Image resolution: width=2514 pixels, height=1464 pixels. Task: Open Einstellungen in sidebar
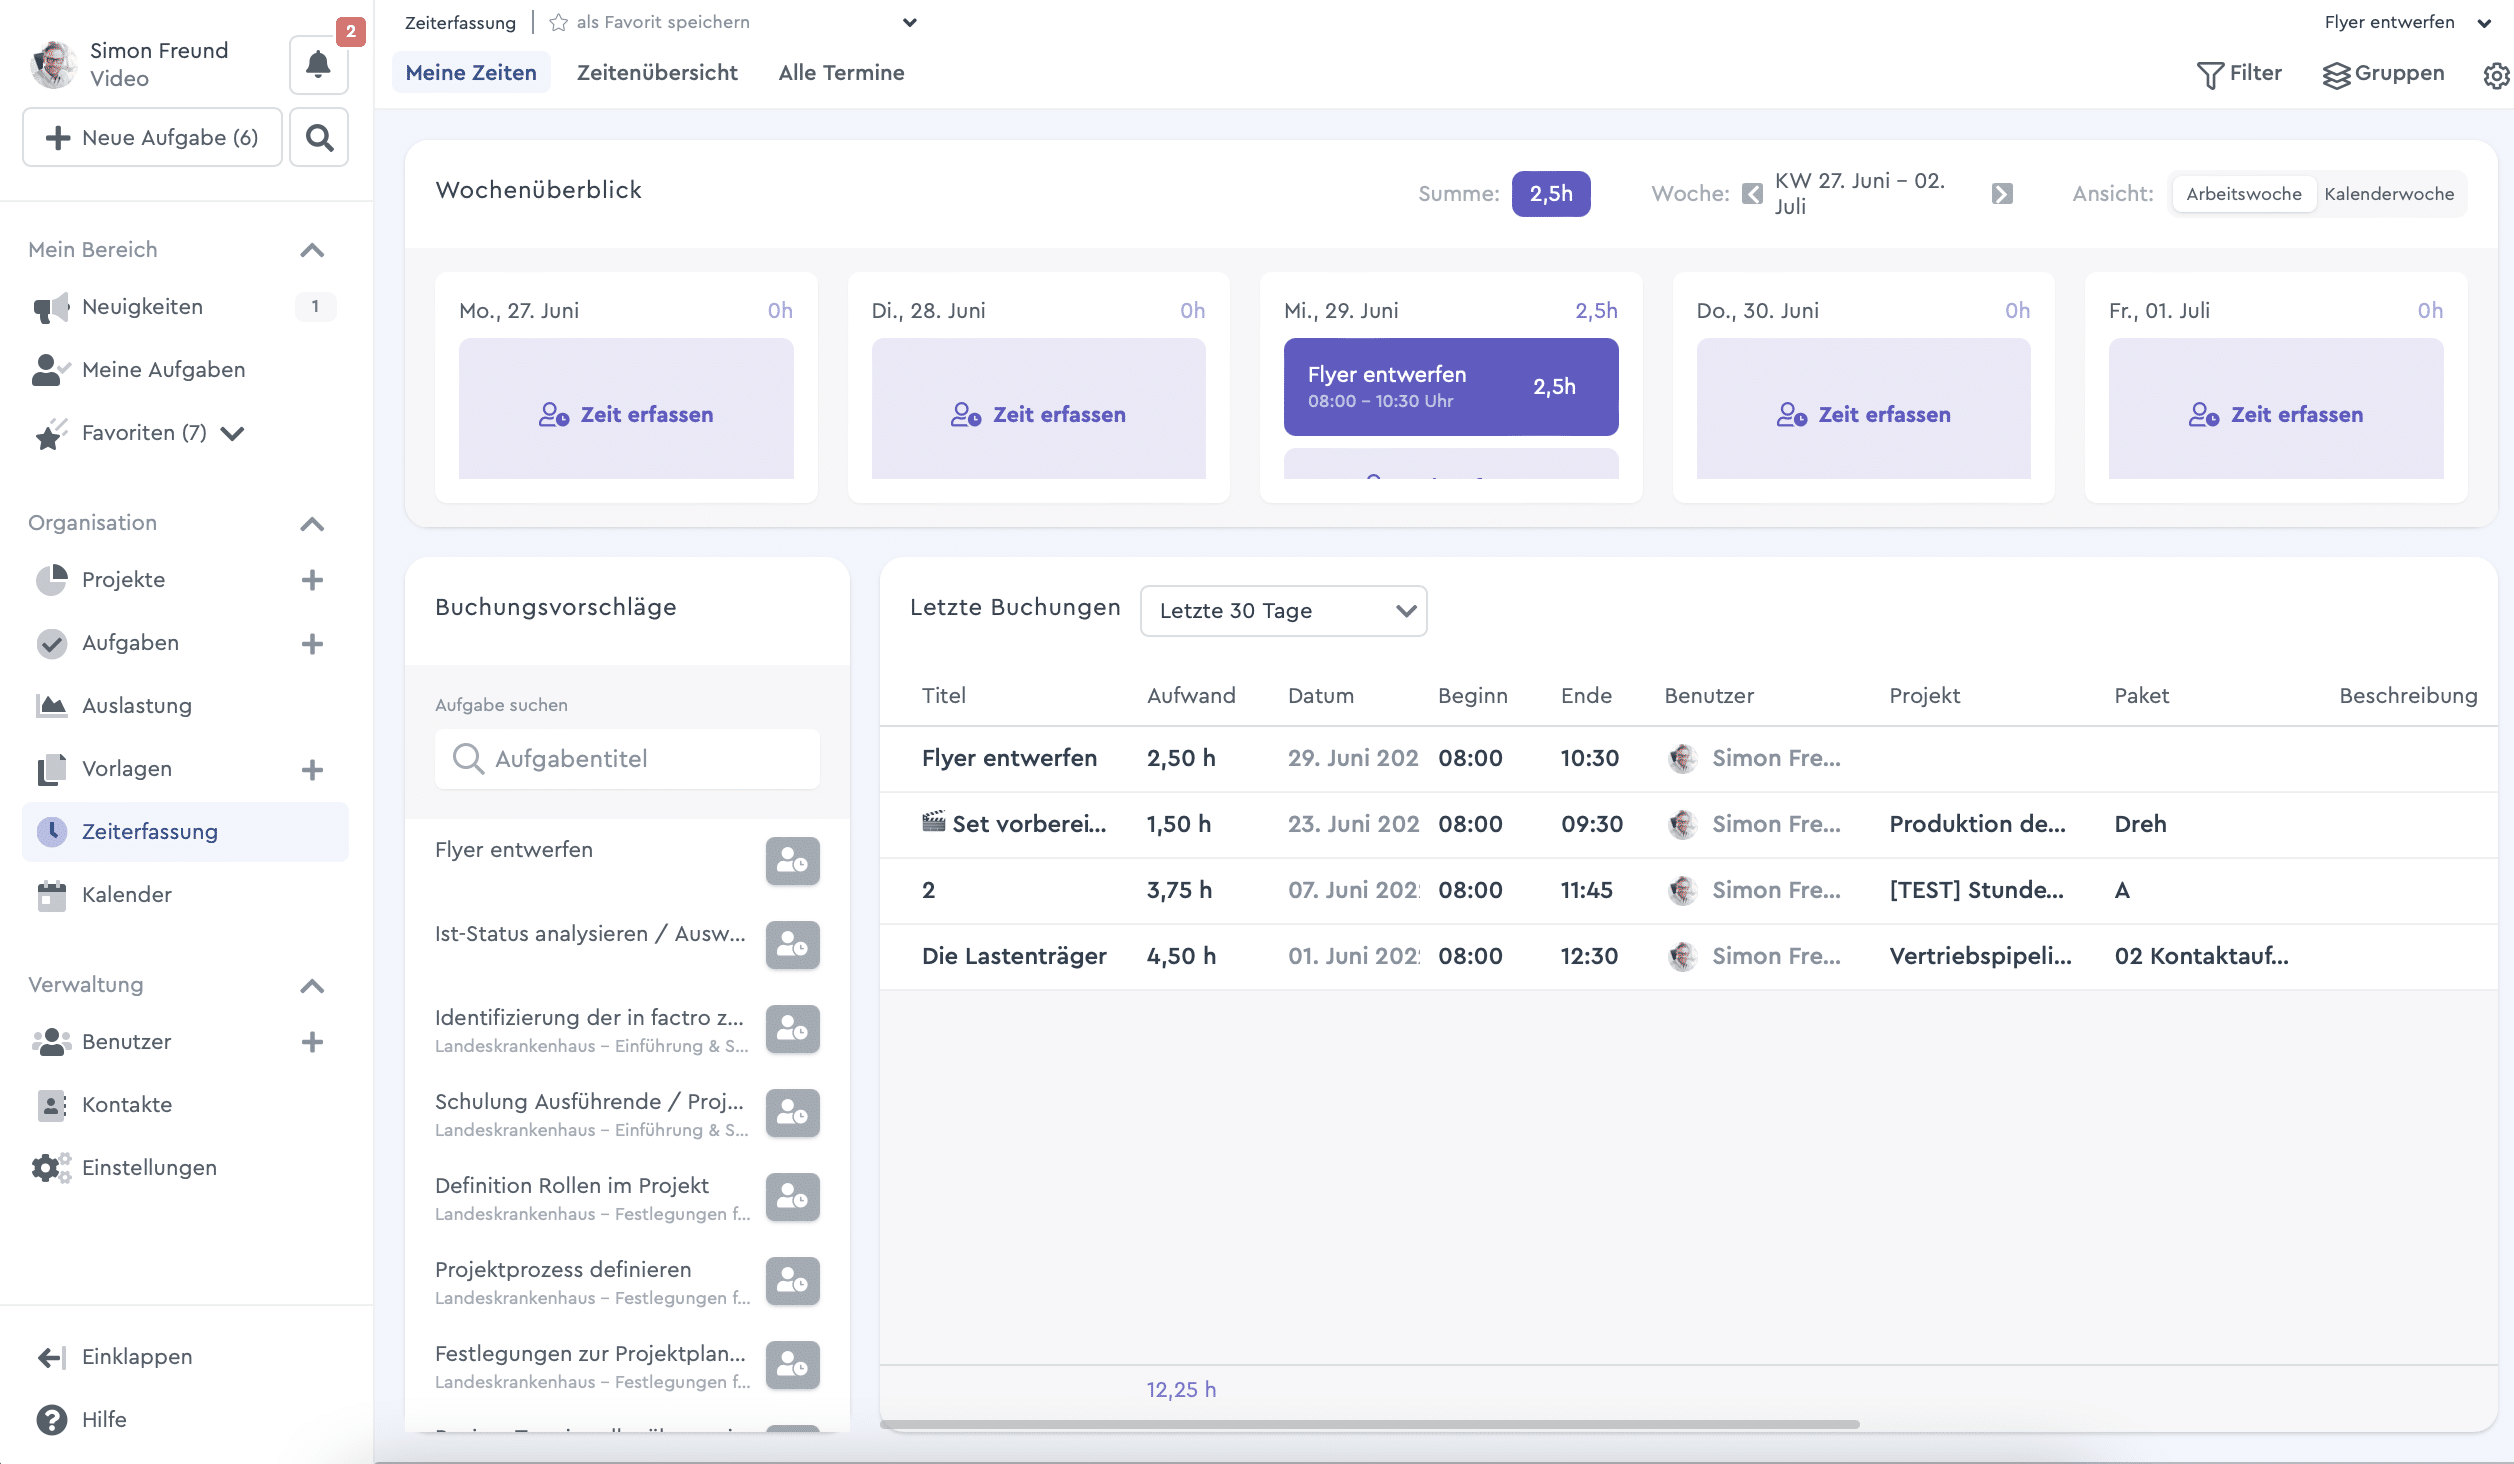click(185, 1168)
